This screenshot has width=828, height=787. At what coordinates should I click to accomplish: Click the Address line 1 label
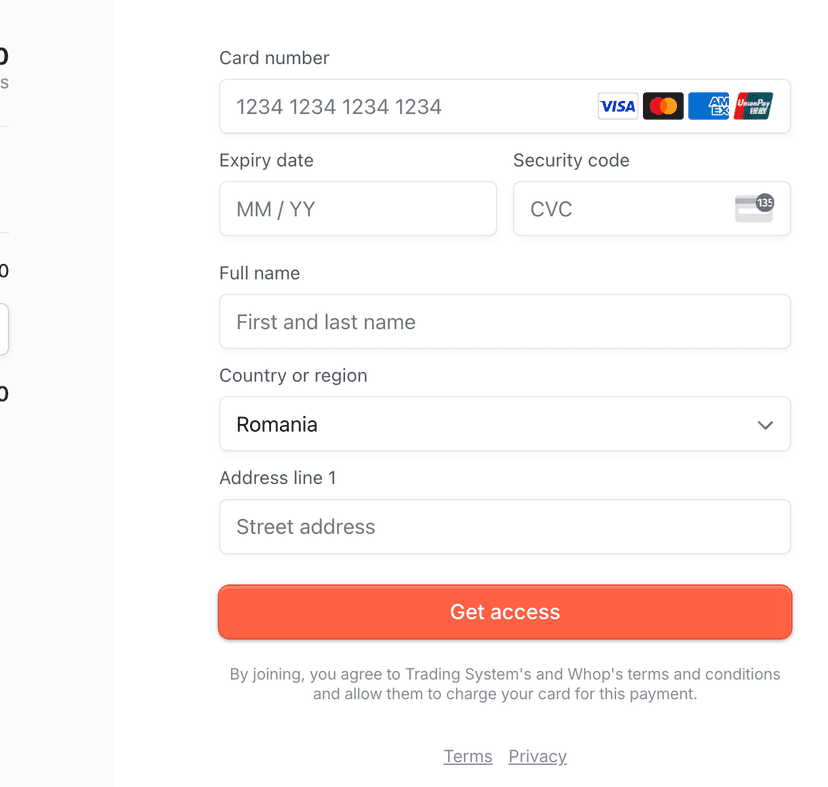tap(277, 478)
